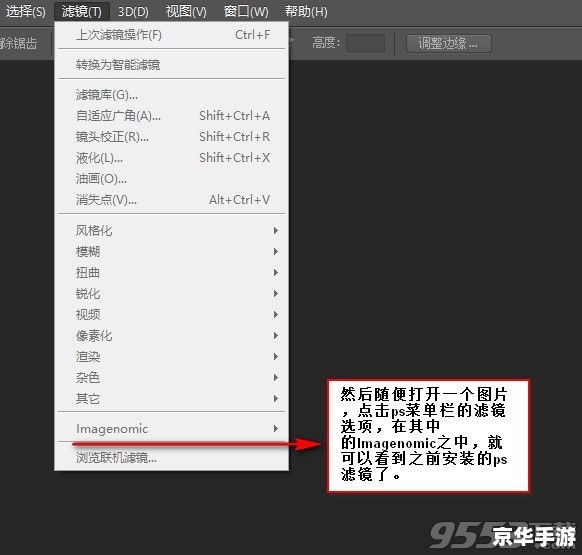Open the 视图(V) menu

click(186, 12)
